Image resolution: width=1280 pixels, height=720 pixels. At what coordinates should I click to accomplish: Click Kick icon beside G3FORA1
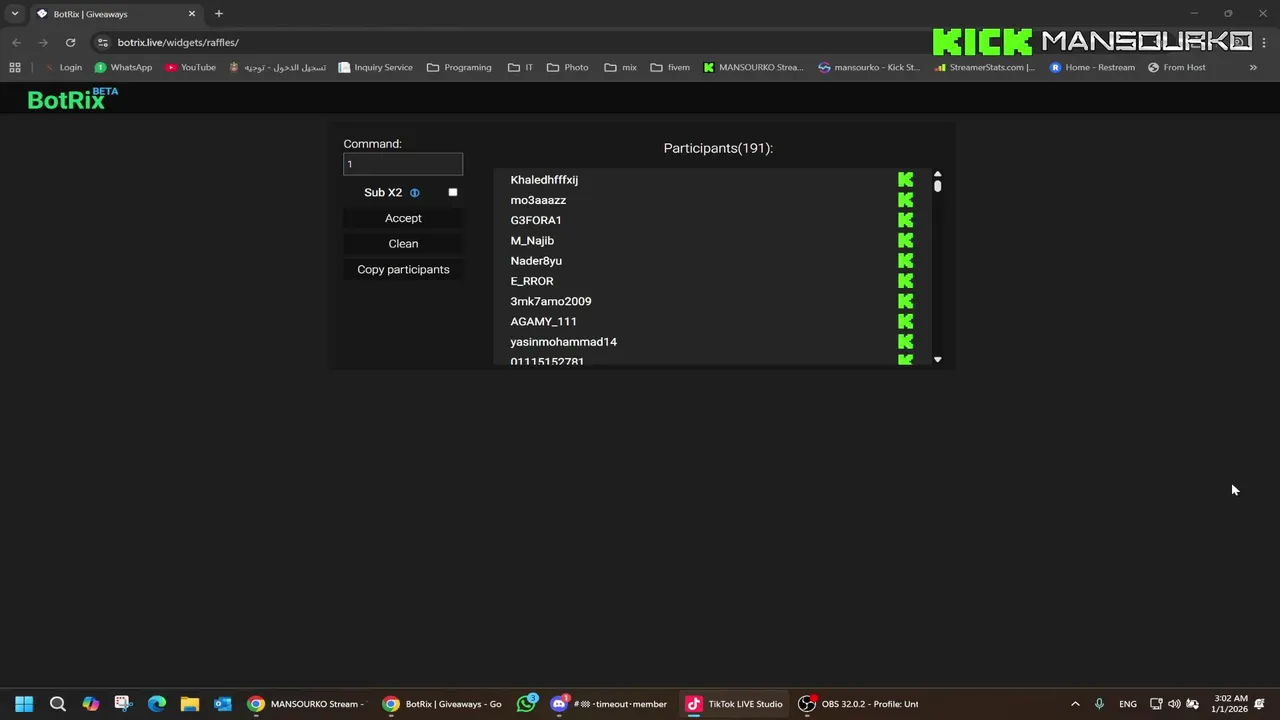(906, 220)
